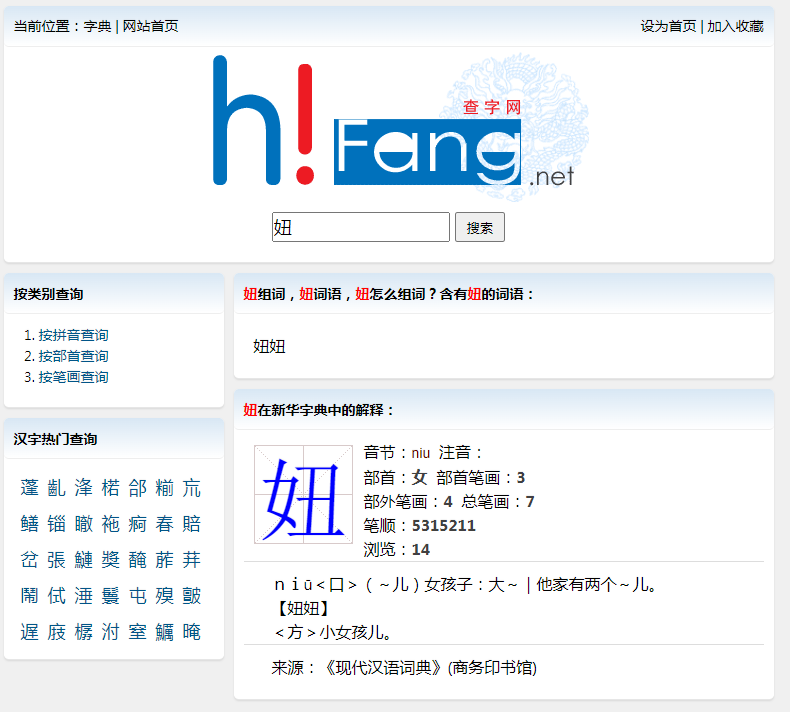Select hot character 蓬
This screenshot has width=790, height=712.
29,488
